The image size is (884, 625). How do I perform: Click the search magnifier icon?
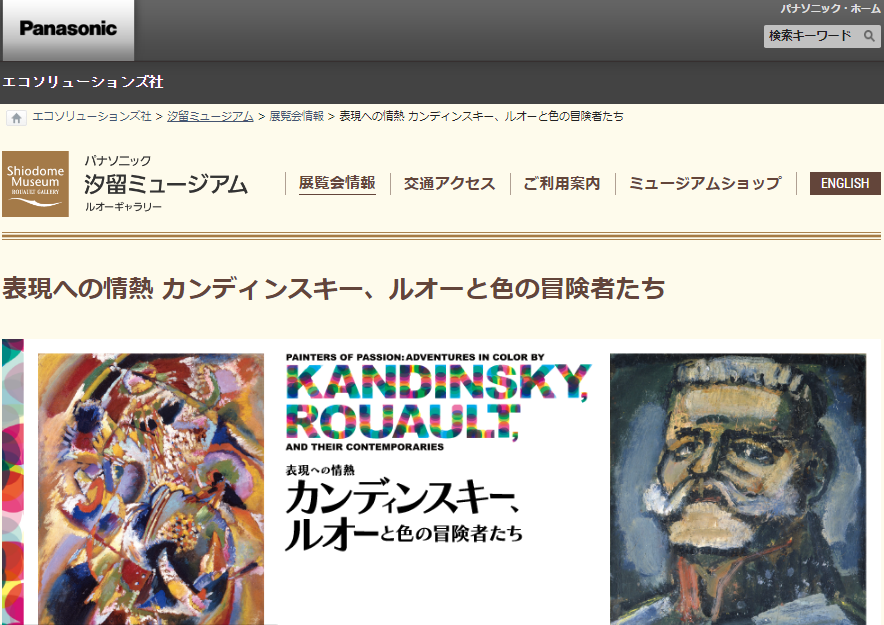coord(869,36)
